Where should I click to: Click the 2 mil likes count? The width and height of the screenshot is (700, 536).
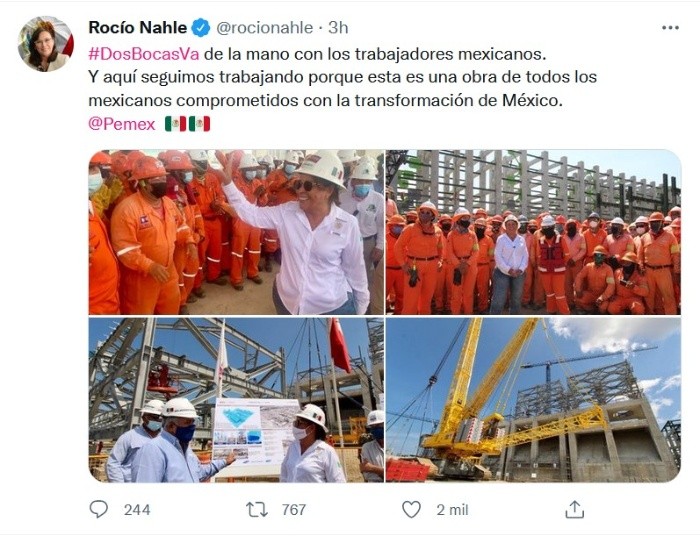[x=452, y=510]
